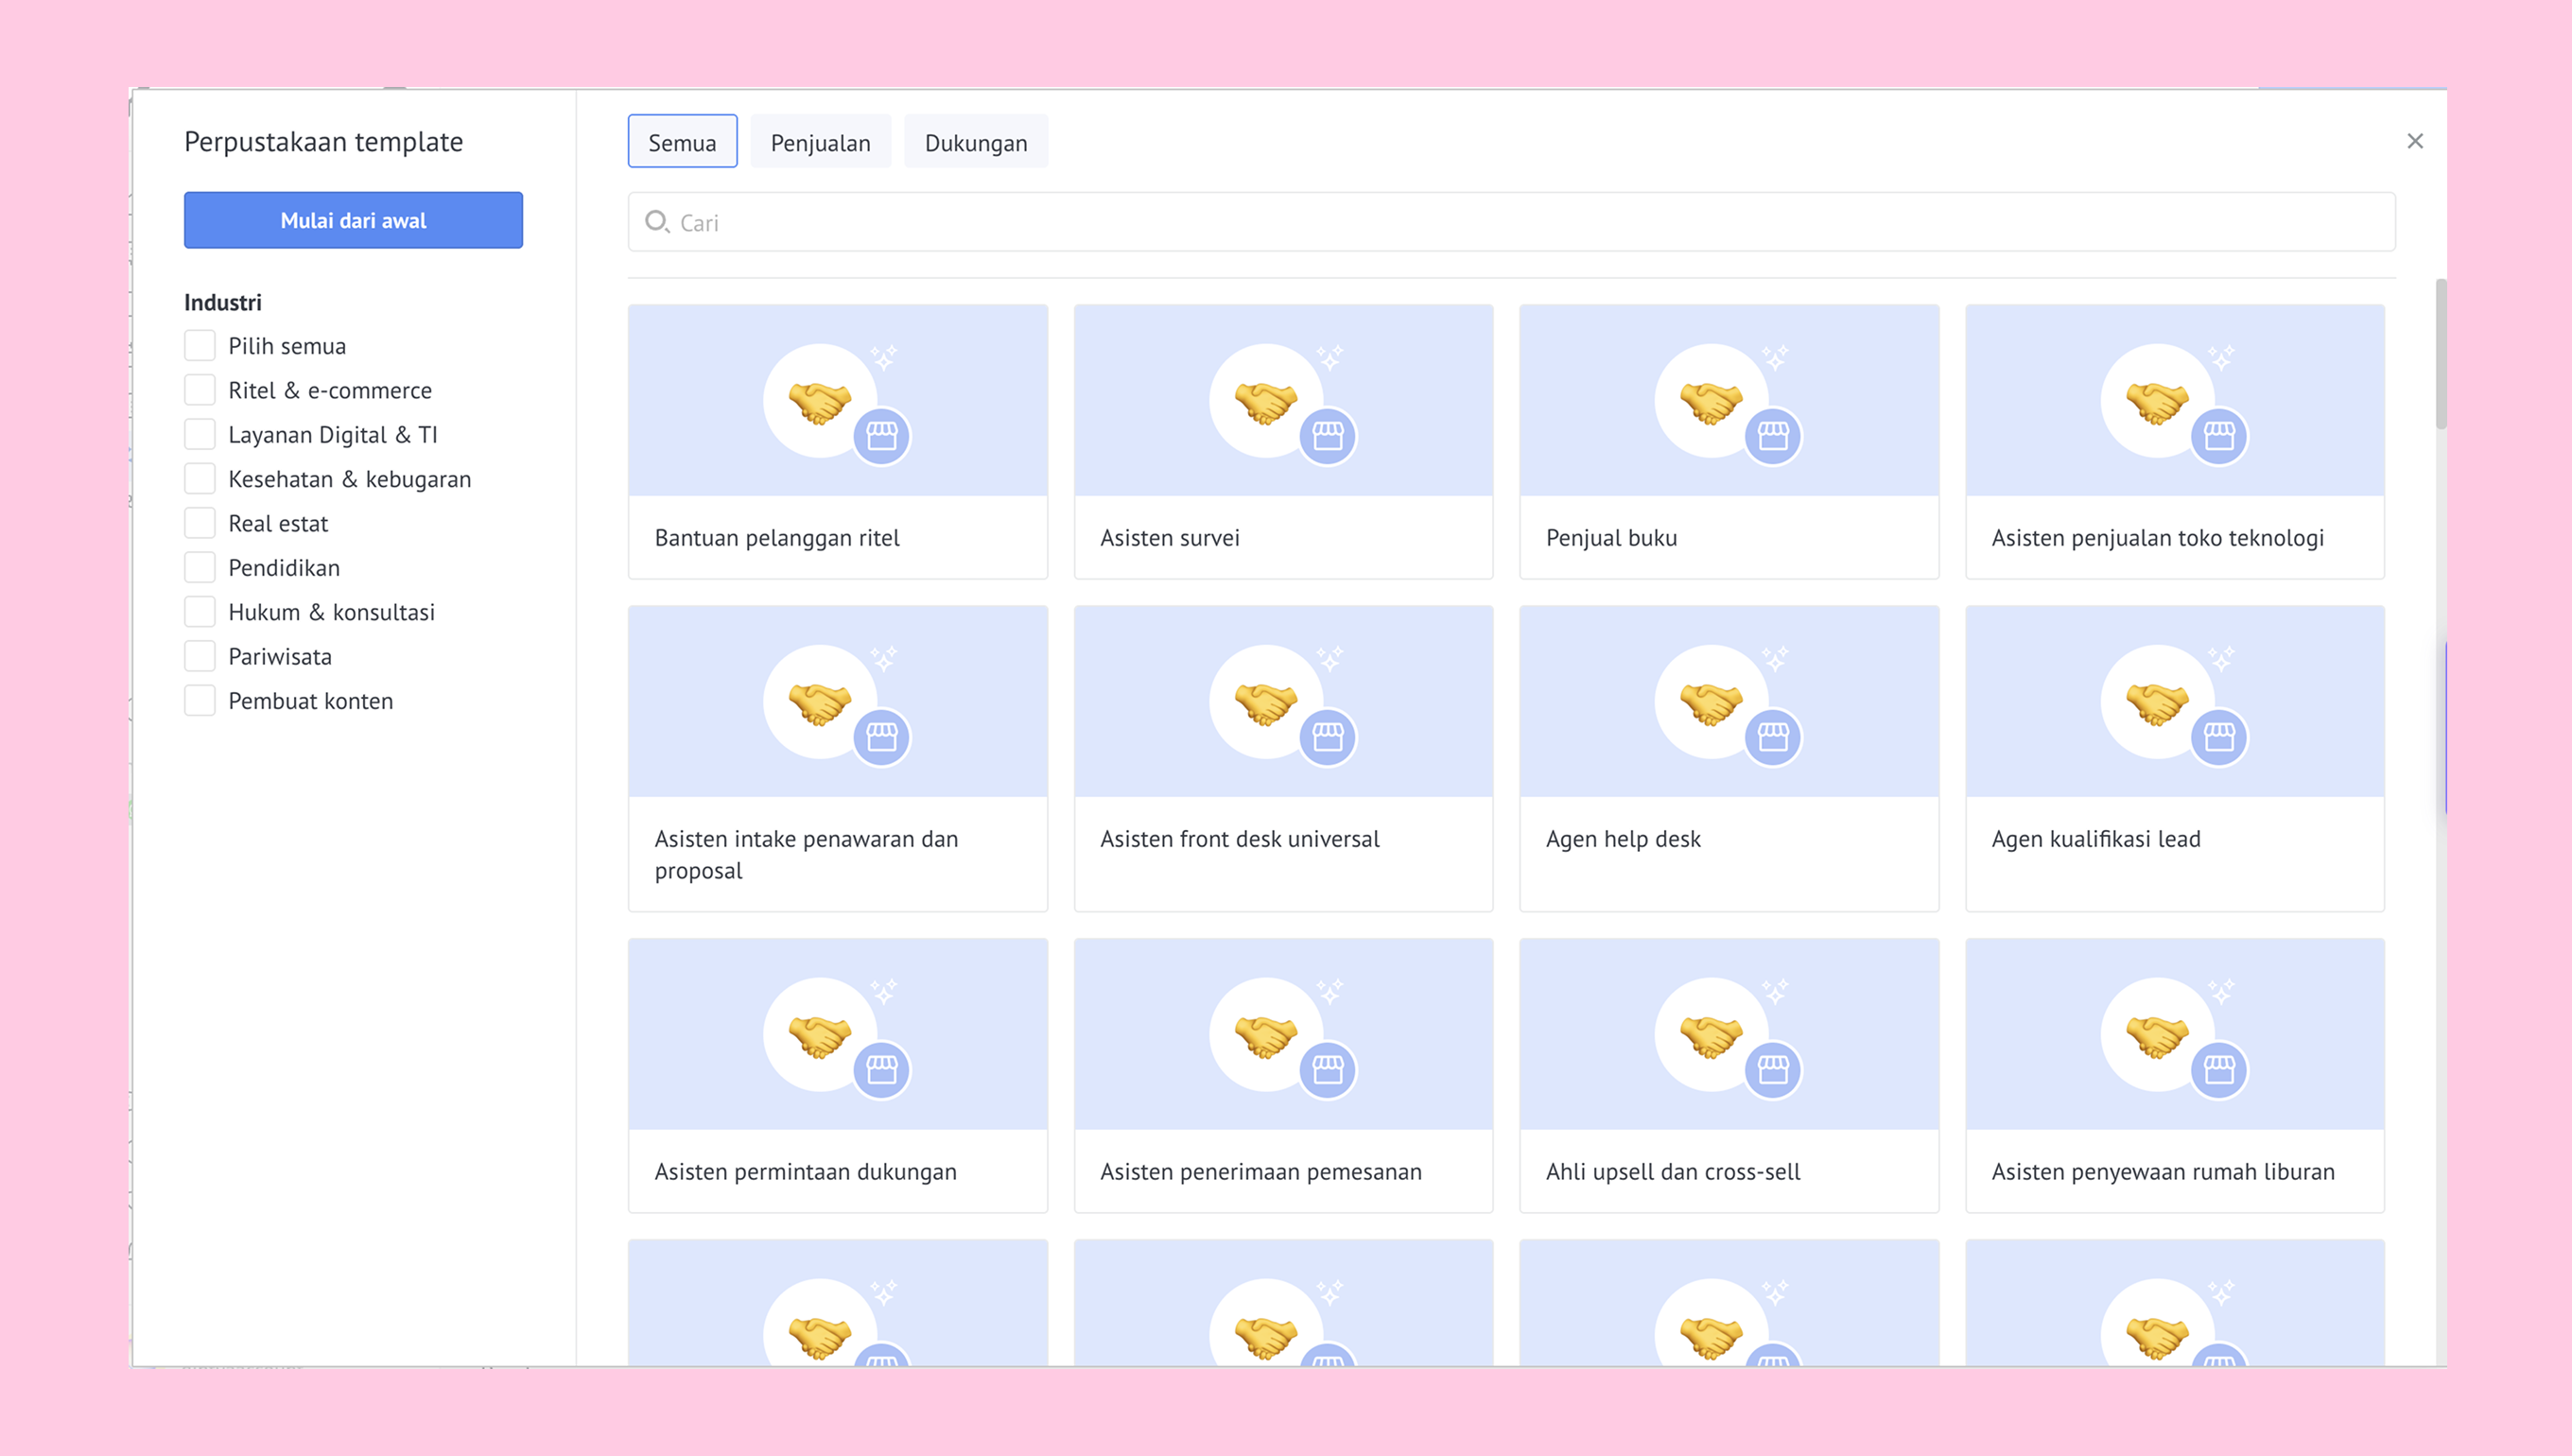Open the Dukungan tab
Image resolution: width=2572 pixels, height=1456 pixels.
click(975, 143)
